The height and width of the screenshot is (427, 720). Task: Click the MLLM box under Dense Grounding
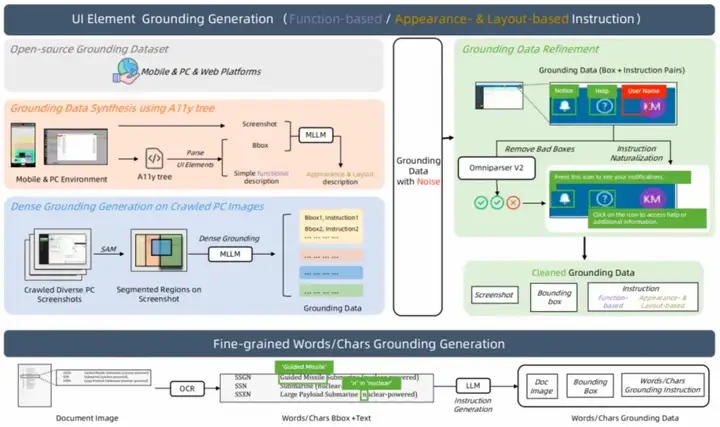coord(230,254)
